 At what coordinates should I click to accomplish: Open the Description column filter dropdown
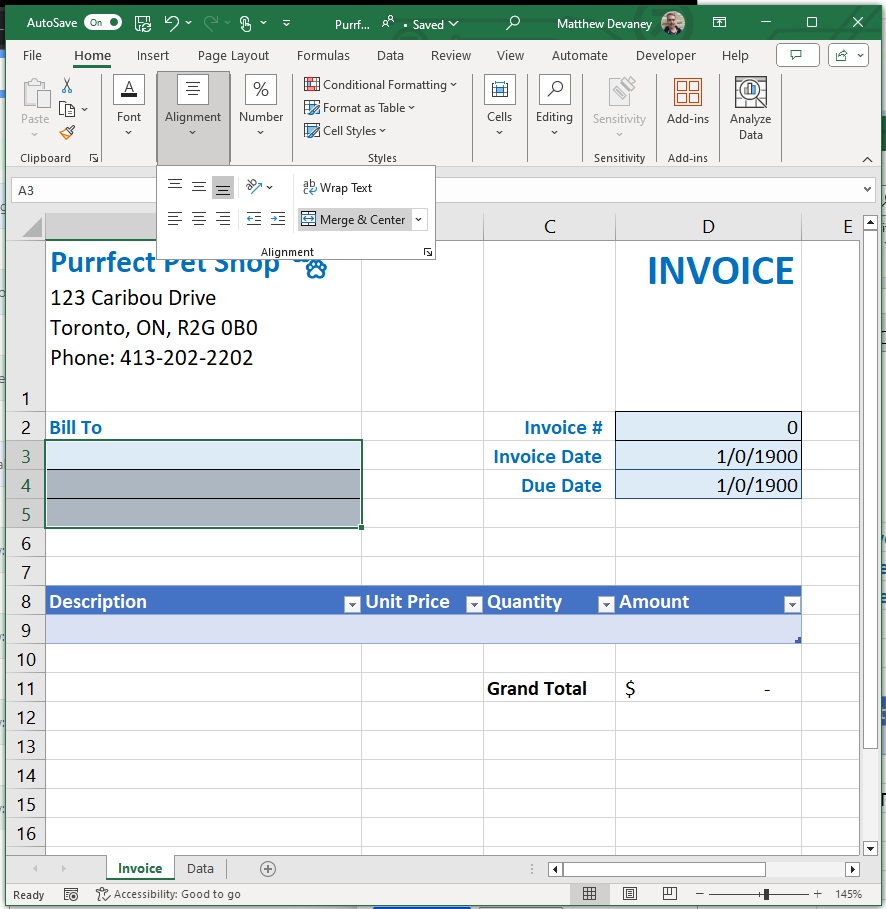click(351, 605)
